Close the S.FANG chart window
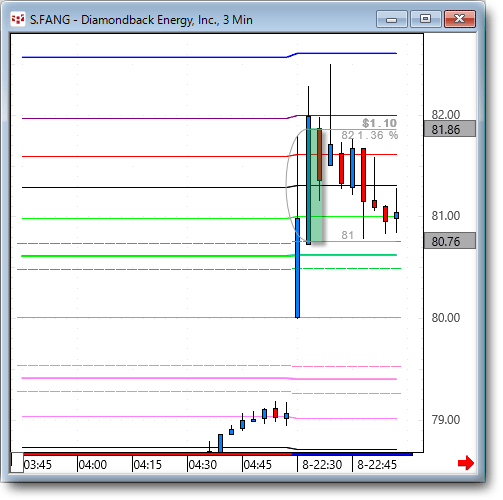The width and height of the screenshot is (503, 500). (x=460, y=19)
